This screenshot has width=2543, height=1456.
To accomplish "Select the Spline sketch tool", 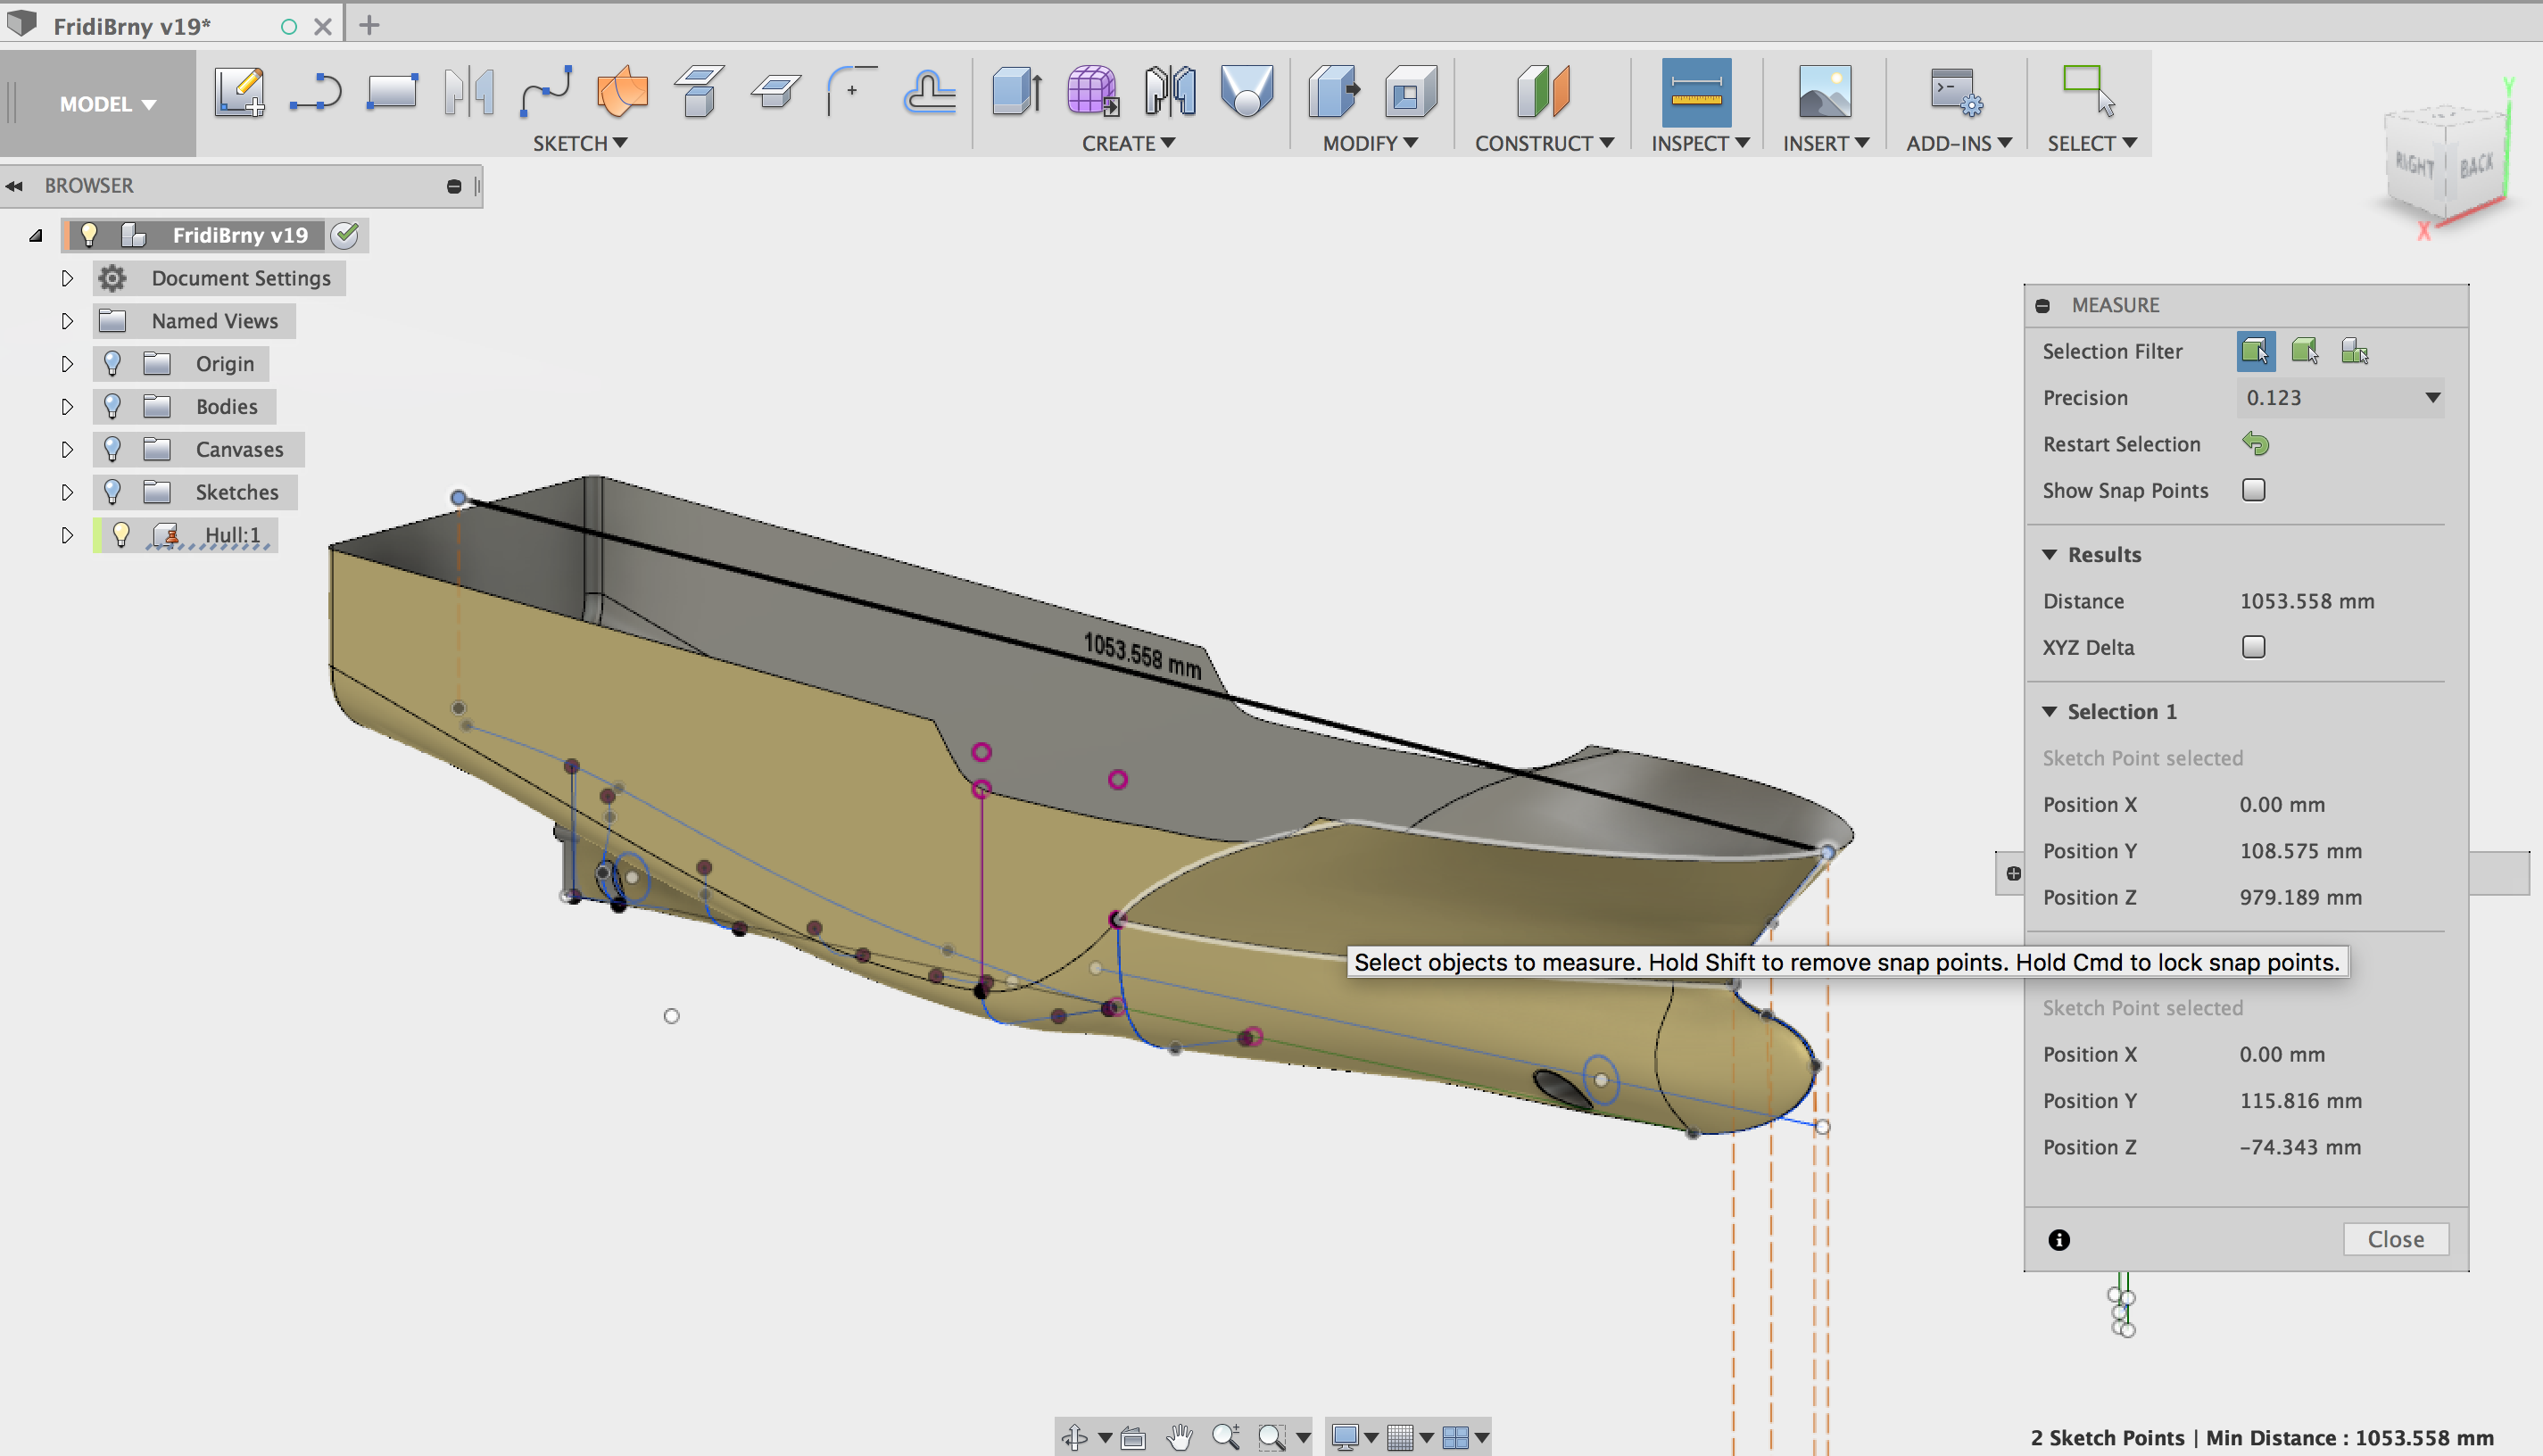I will coord(546,92).
